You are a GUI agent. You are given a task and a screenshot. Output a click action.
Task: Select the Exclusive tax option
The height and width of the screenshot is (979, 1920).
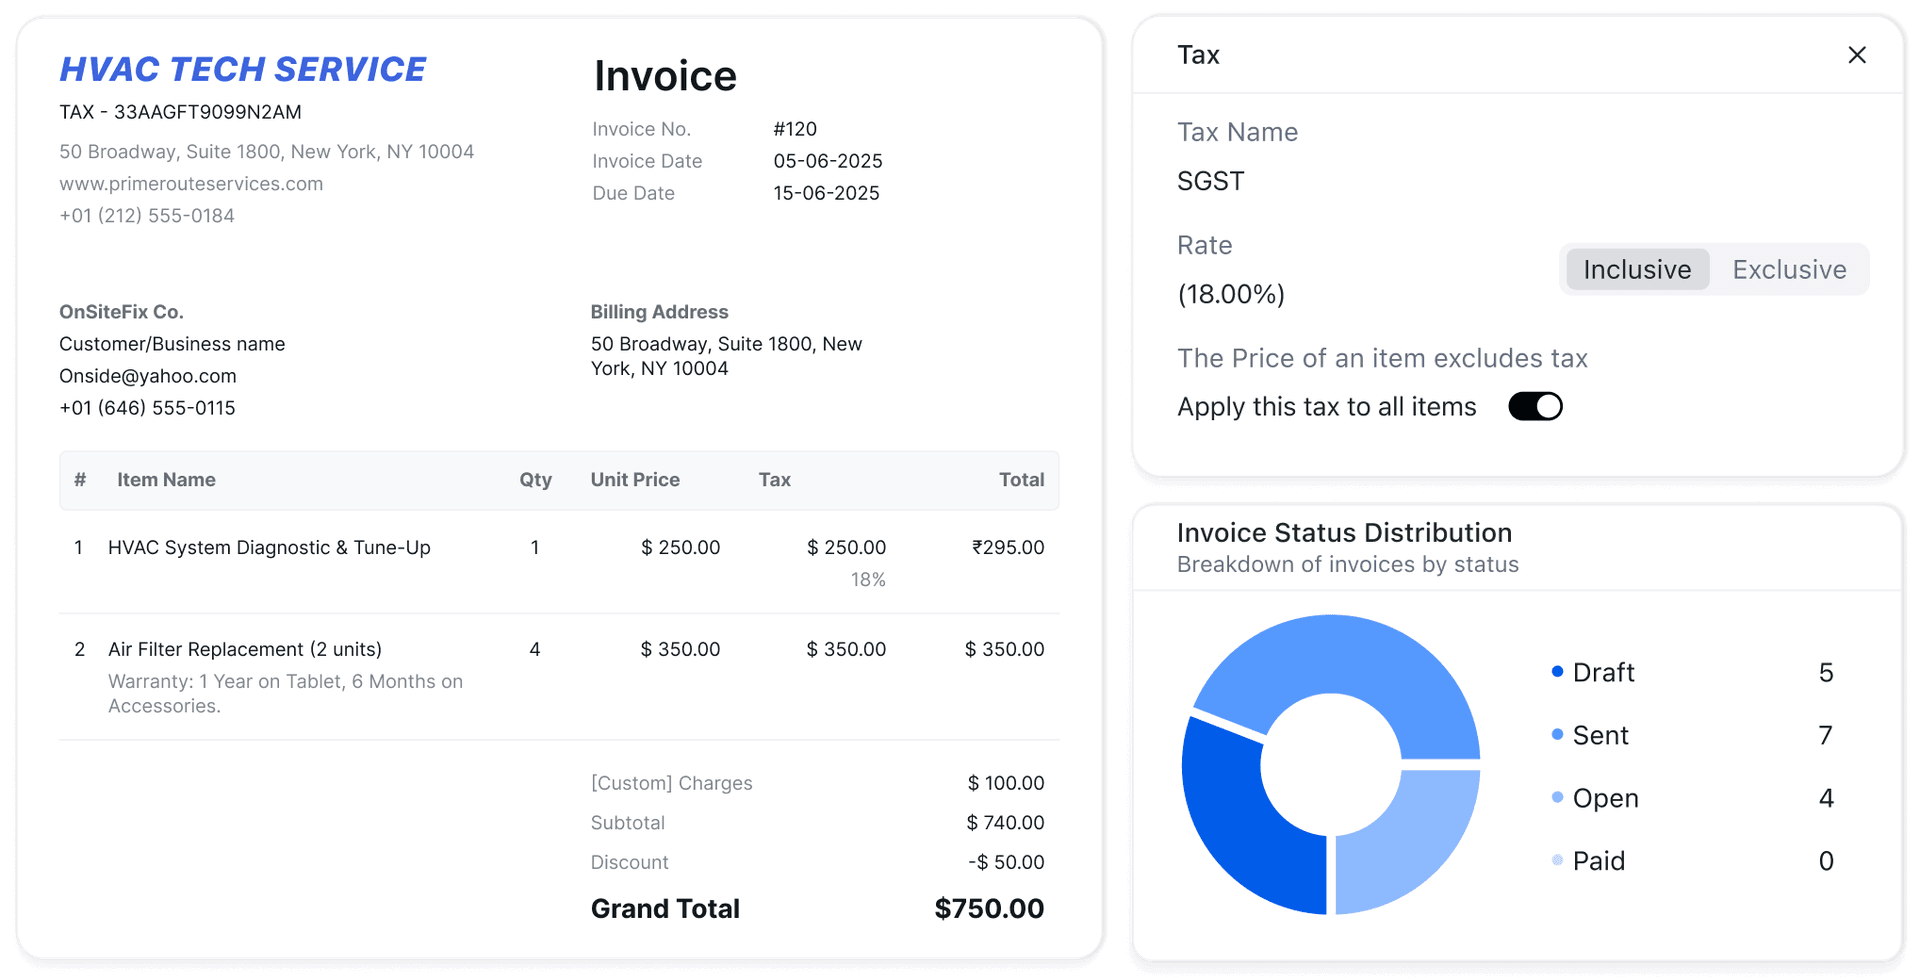1788,269
